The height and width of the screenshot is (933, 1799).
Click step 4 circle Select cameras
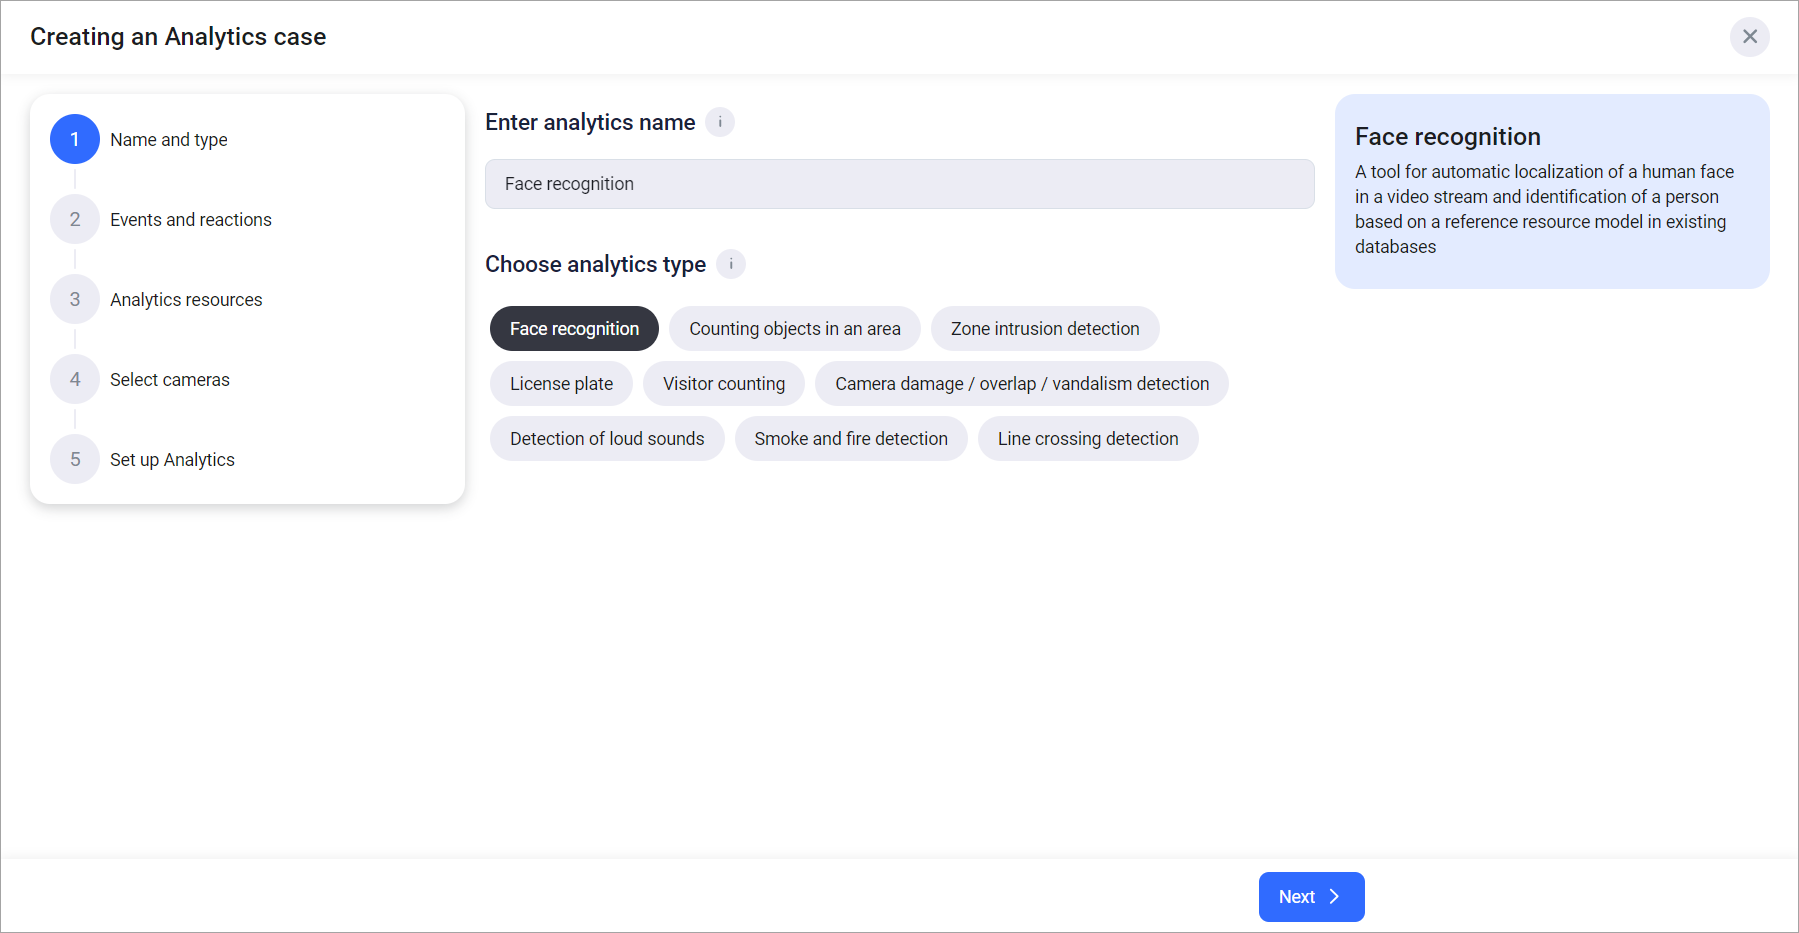[x=75, y=379]
